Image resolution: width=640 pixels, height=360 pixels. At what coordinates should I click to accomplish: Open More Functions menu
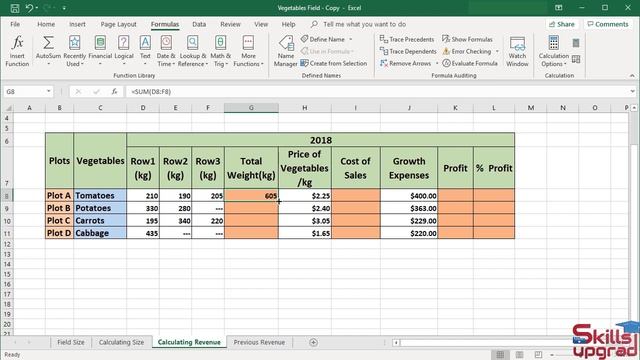tap(248, 51)
